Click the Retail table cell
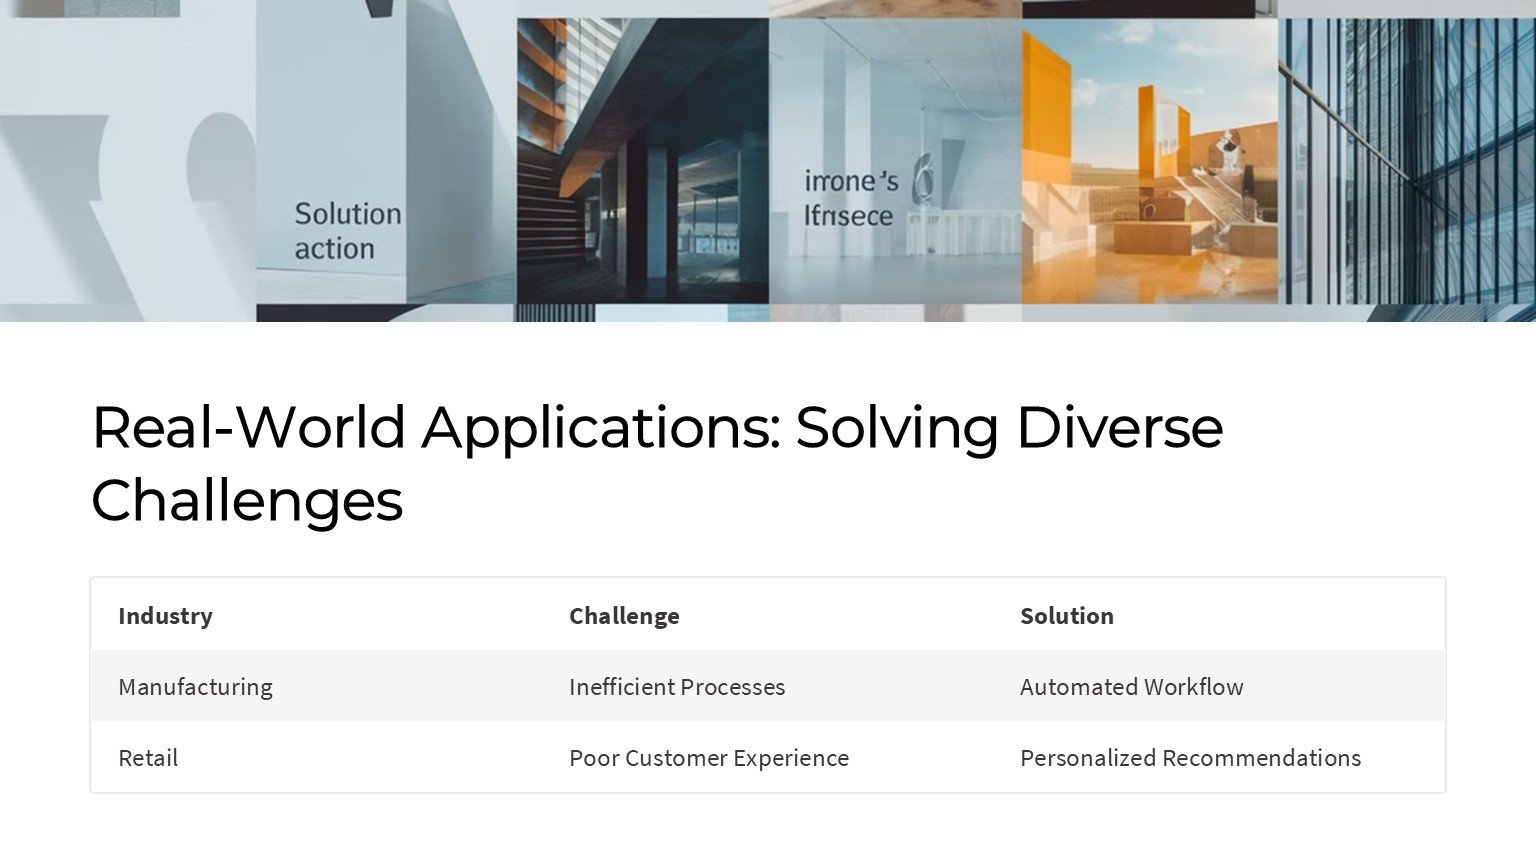1536x864 pixels. pos(148,758)
